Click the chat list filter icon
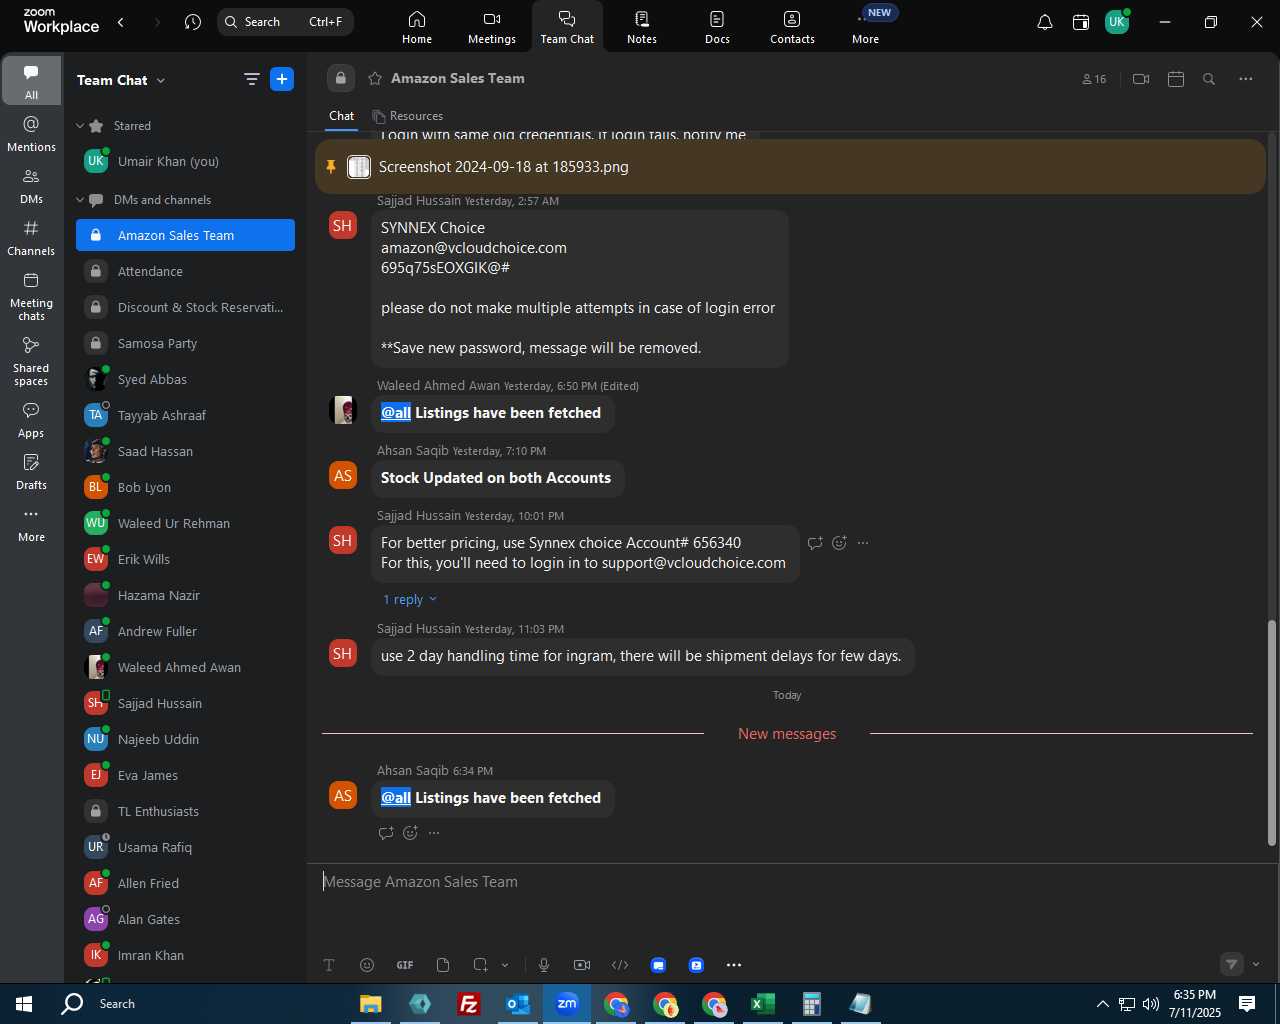Screen dimensions: 1280x1024 pyautogui.click(x=251, y=80)
